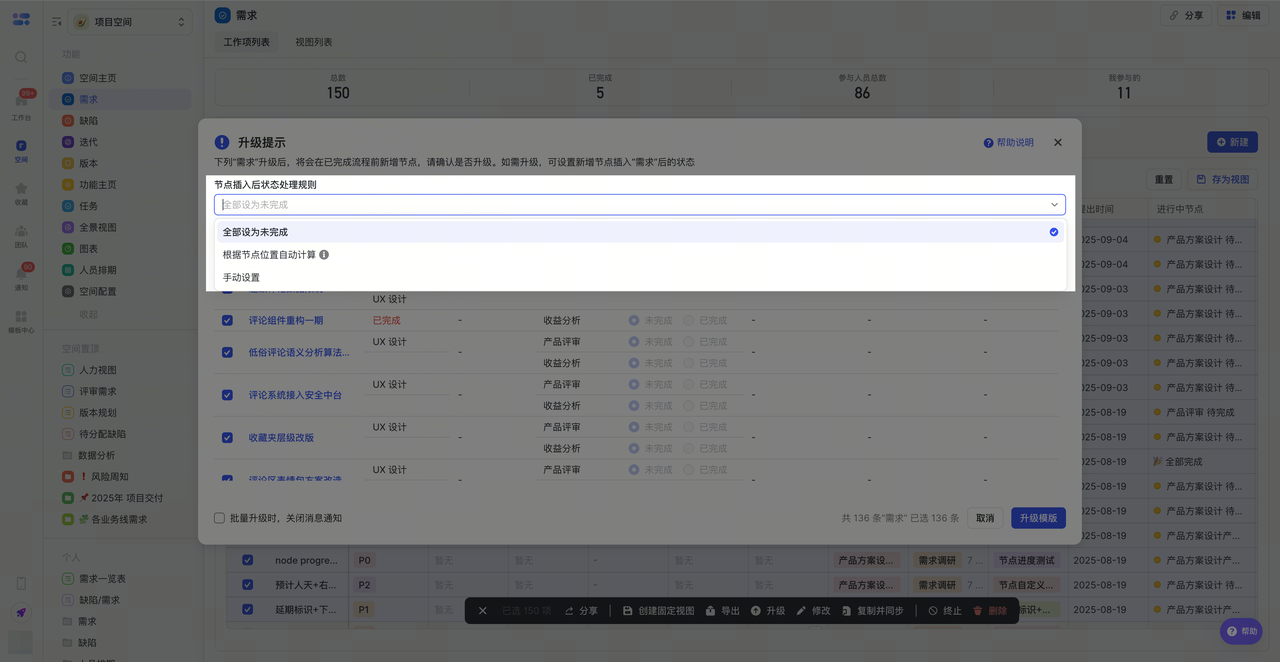
Task: Click the search icon in left rail
Action: click(21, 57)
